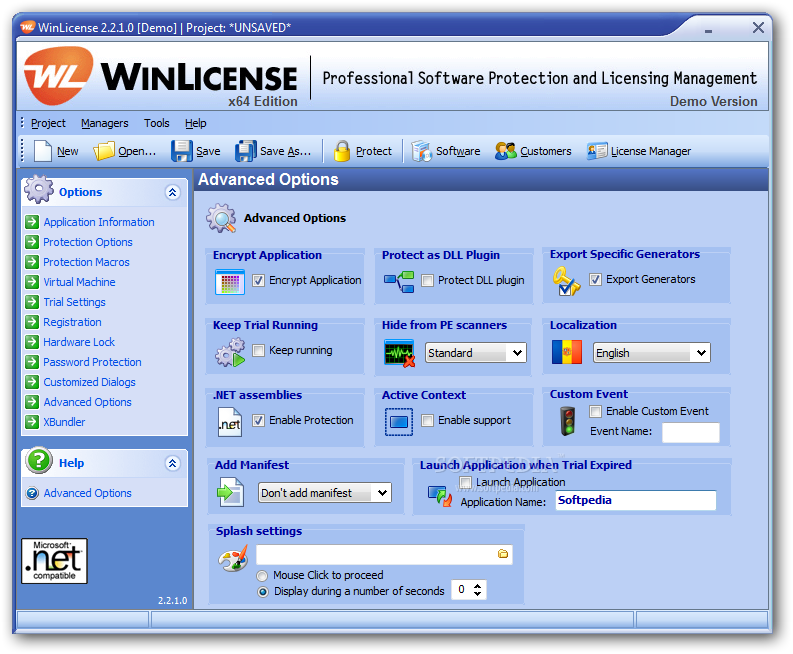Open Advanced Options help topic link
The width and height of the screenshot is (793, 654).
87,493
